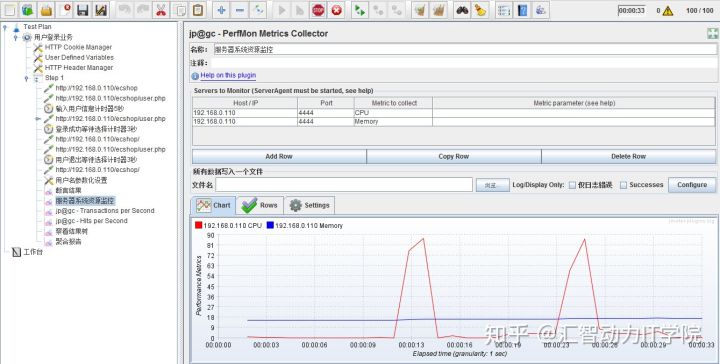Select 登录成功等待选择计时器3秒 timer node
This screenshot has width=720, height=364.
[96, 129]
